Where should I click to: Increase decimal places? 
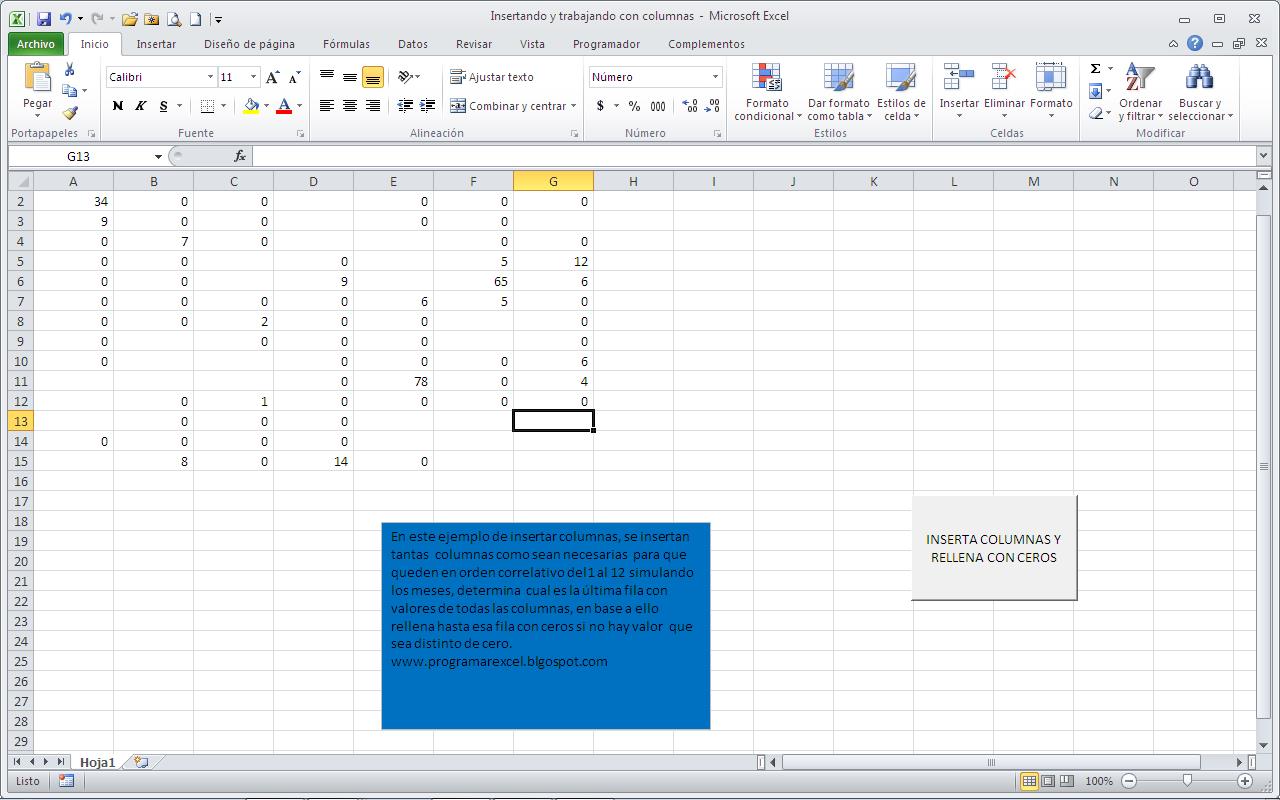pyautogui.click(x=690, y=106)
